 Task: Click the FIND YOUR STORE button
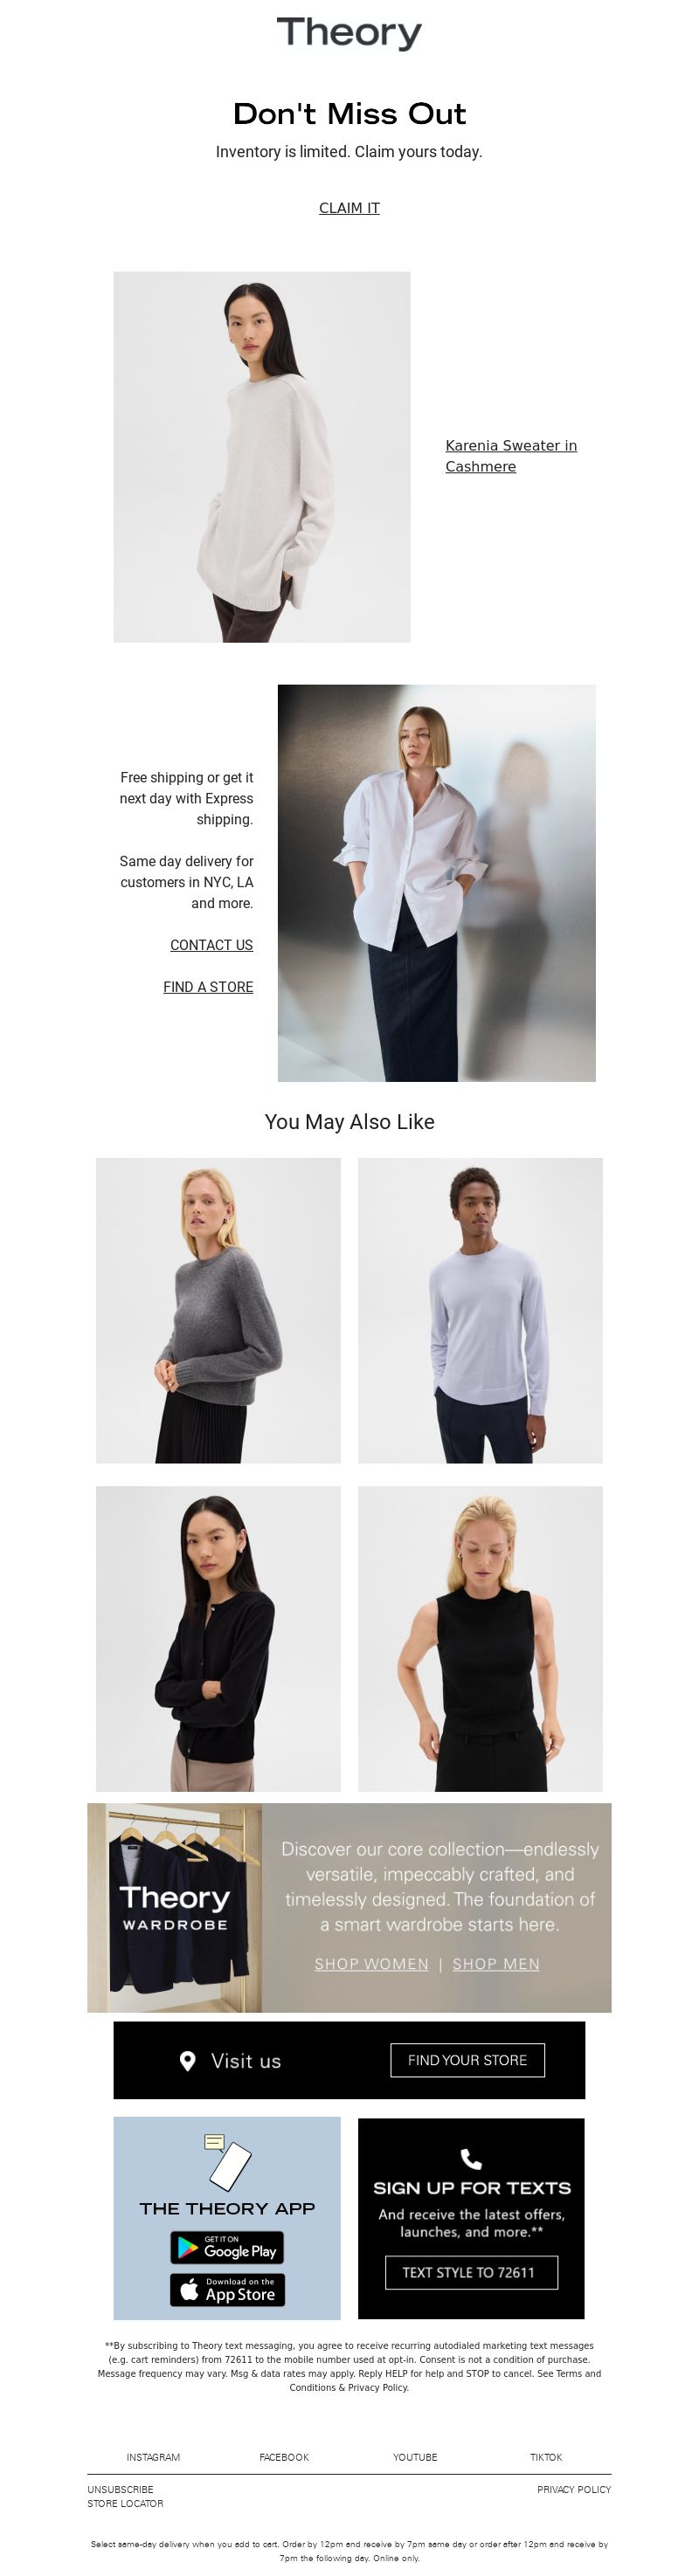click(x=467, y=2060)
